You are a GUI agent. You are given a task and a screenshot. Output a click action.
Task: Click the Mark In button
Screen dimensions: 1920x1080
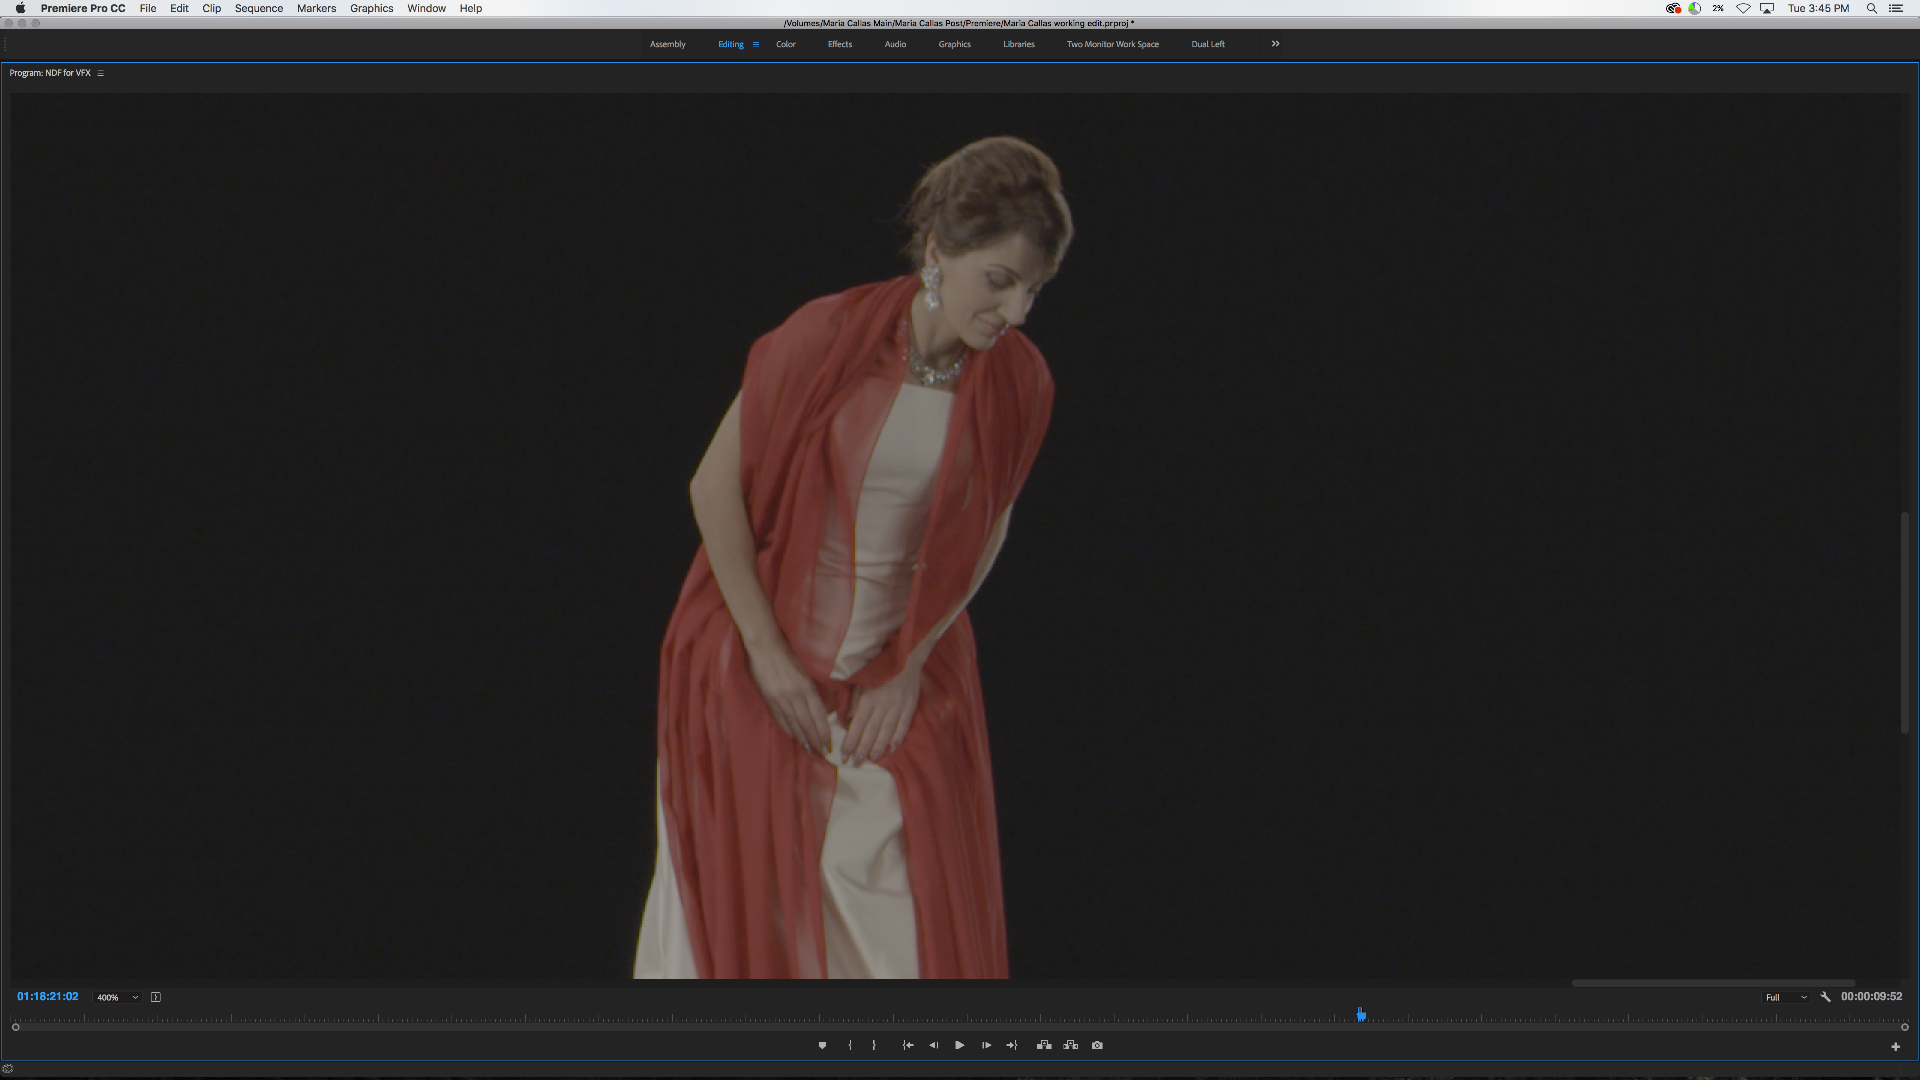[850, 1045]
